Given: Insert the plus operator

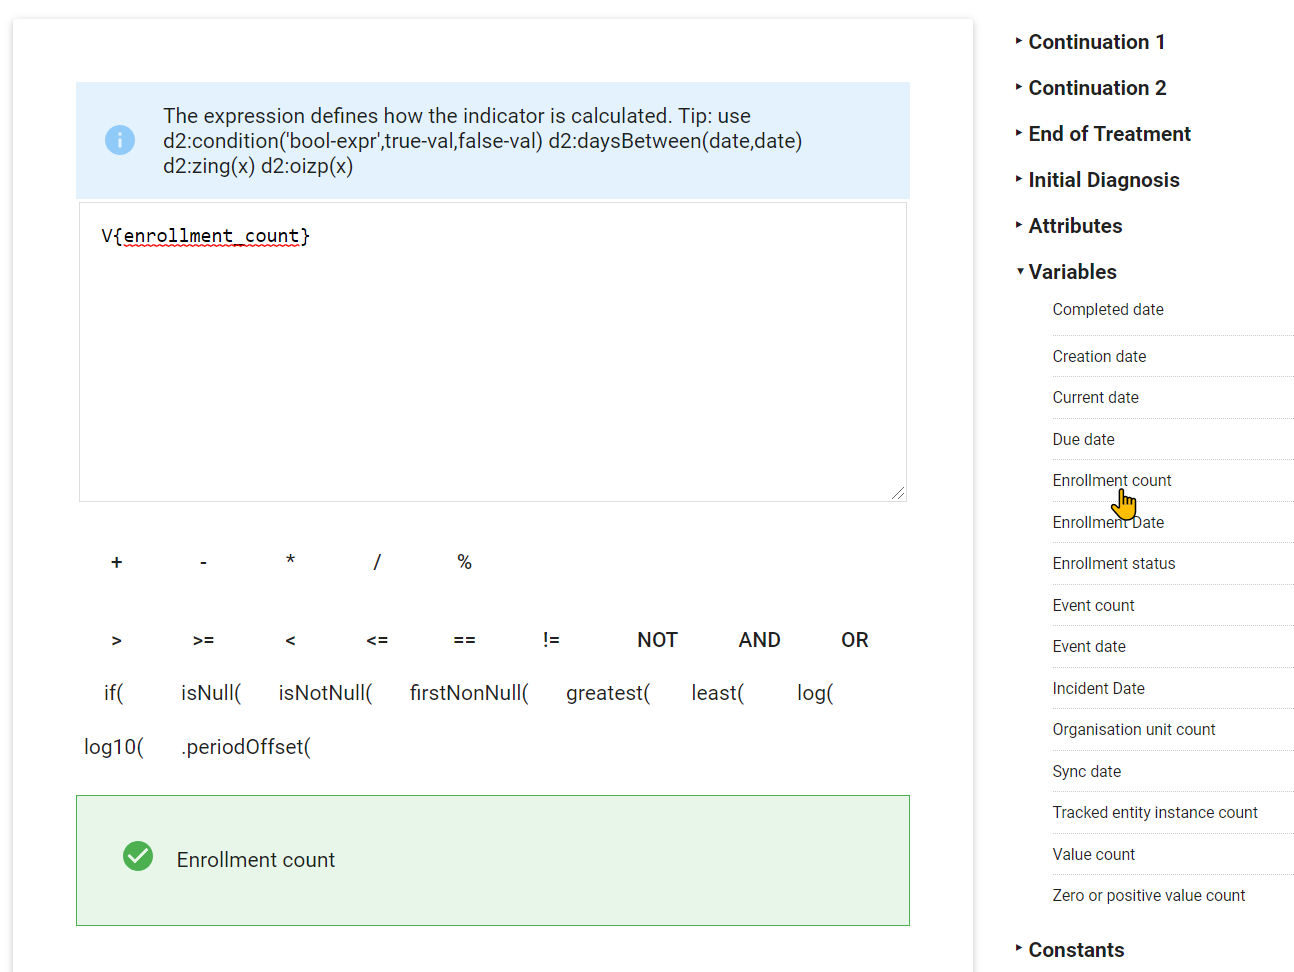Looking at the screenshot, I should coord(117,562).
